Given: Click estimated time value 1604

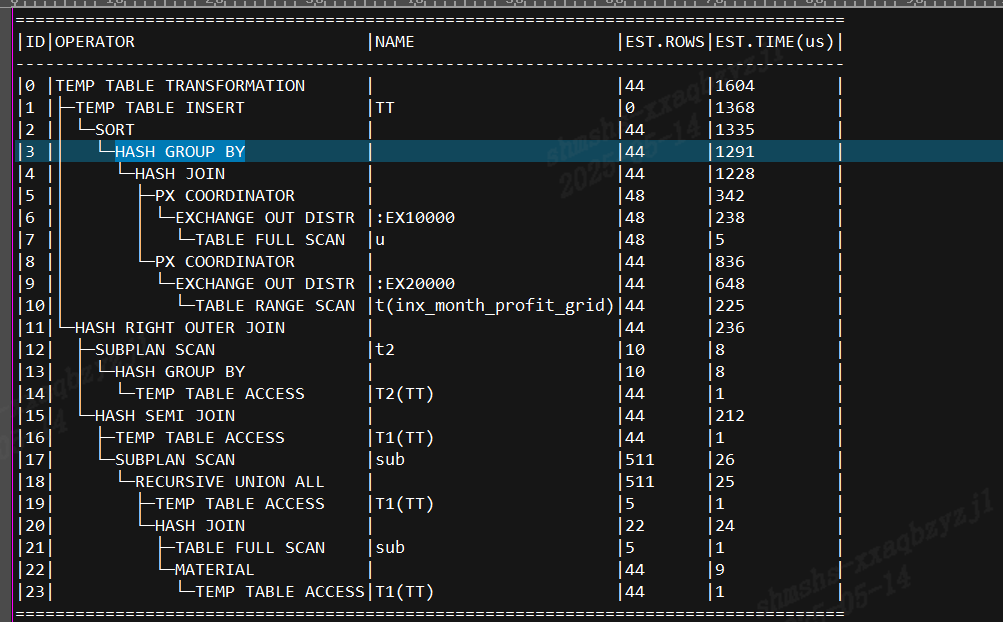Looking at the screenshot, I should click(735, 86).
